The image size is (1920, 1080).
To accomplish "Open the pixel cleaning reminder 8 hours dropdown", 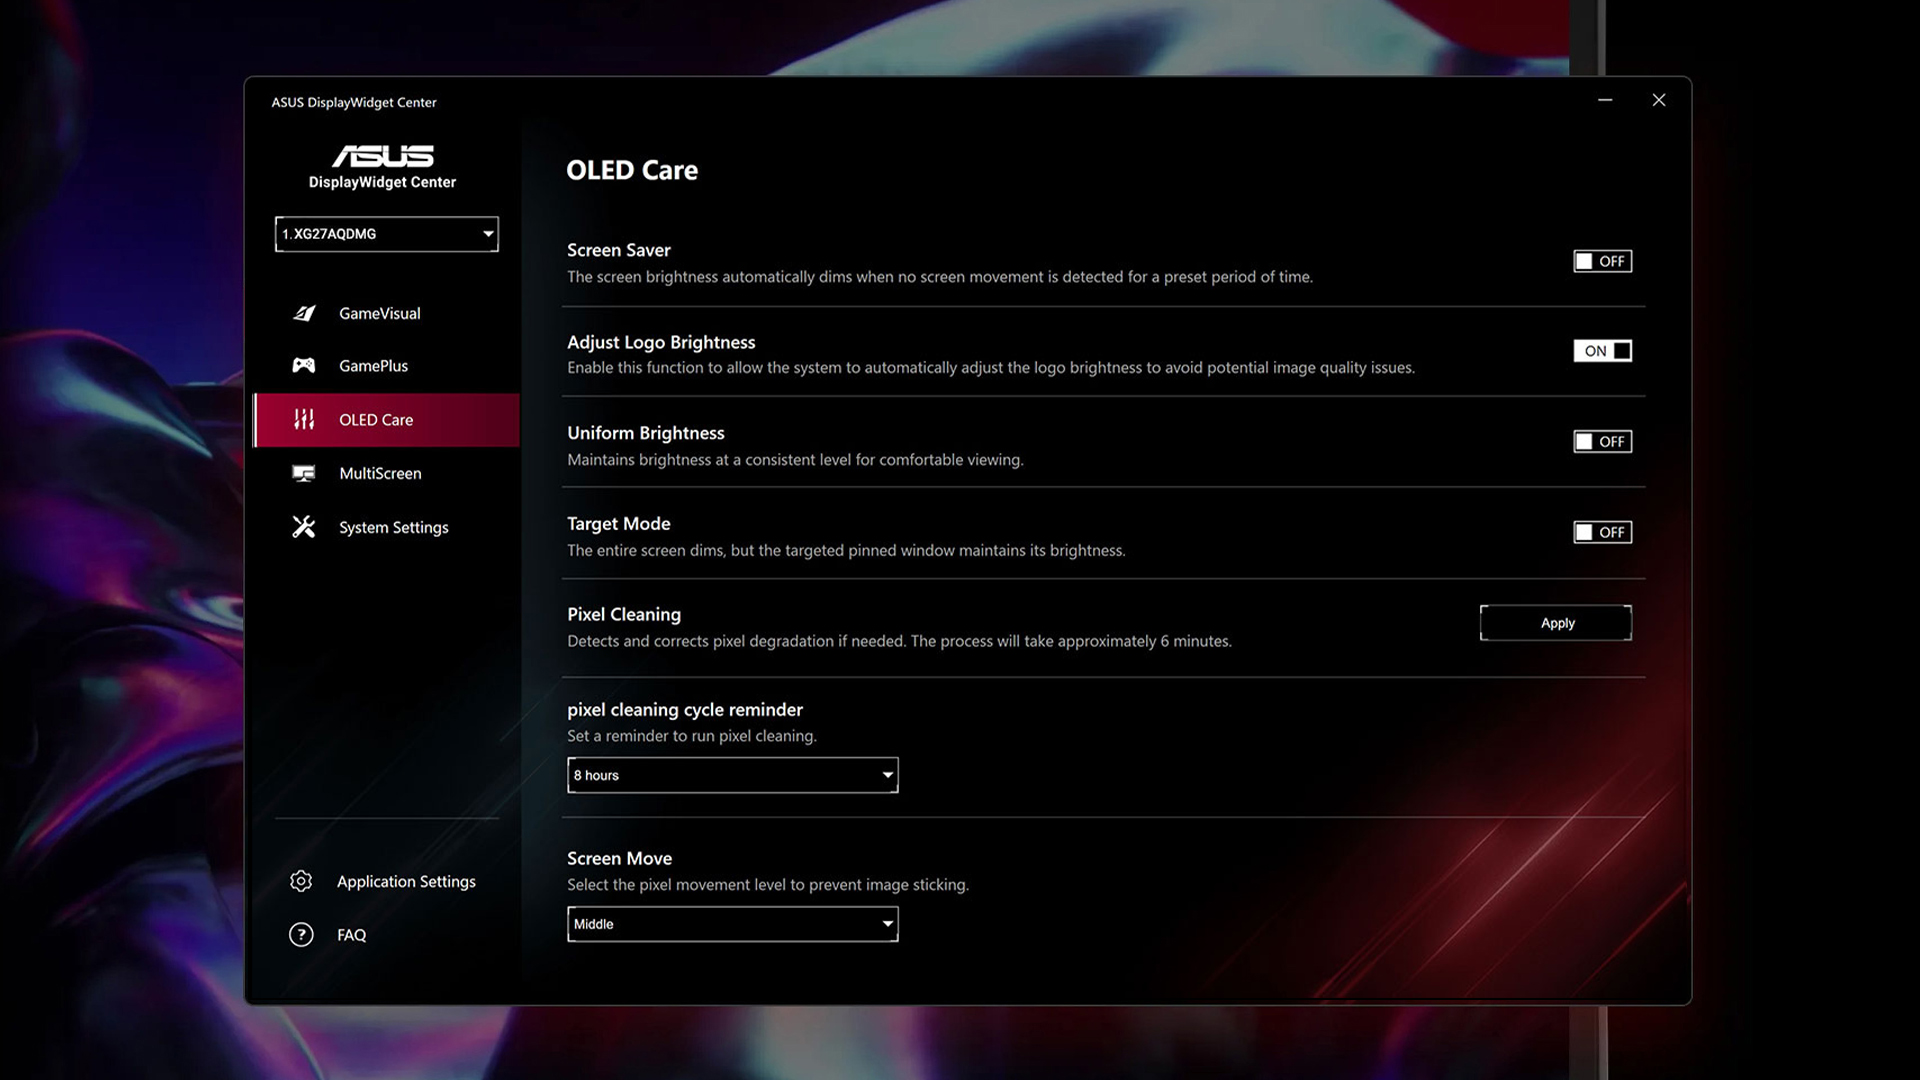I will pyautogui.click(x=733, y=775).
